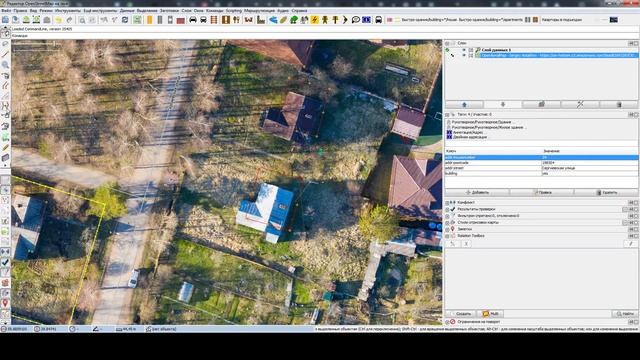The width and height of the screenshot is (640, 360).
Task: Click the command line Команда input field
Action: pos(325,36)
